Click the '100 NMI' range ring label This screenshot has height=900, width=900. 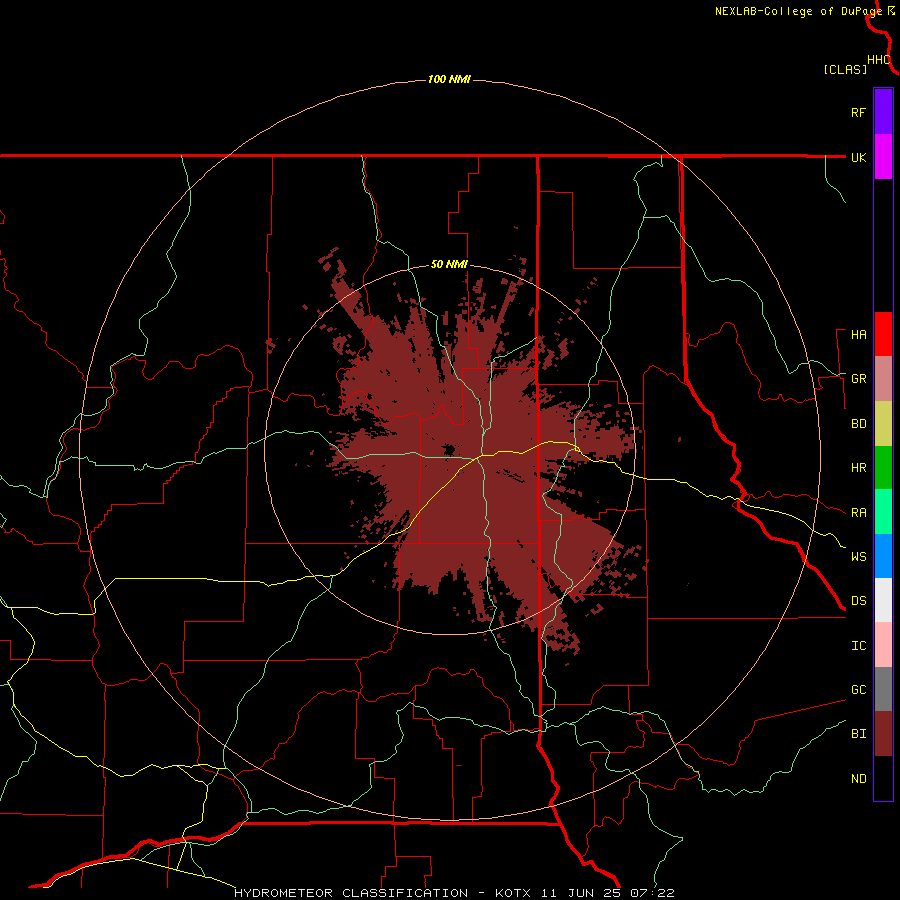[x=449, y=79]
